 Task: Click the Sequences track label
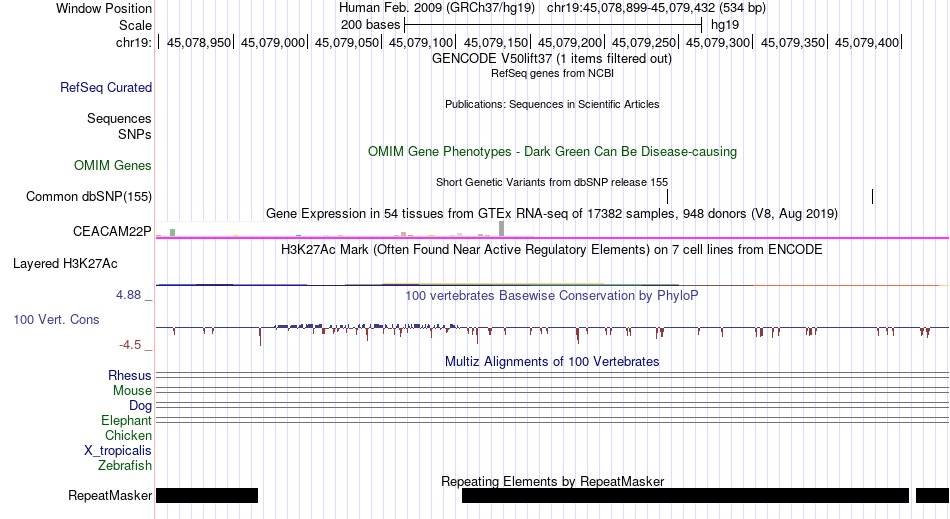[119, 118]
